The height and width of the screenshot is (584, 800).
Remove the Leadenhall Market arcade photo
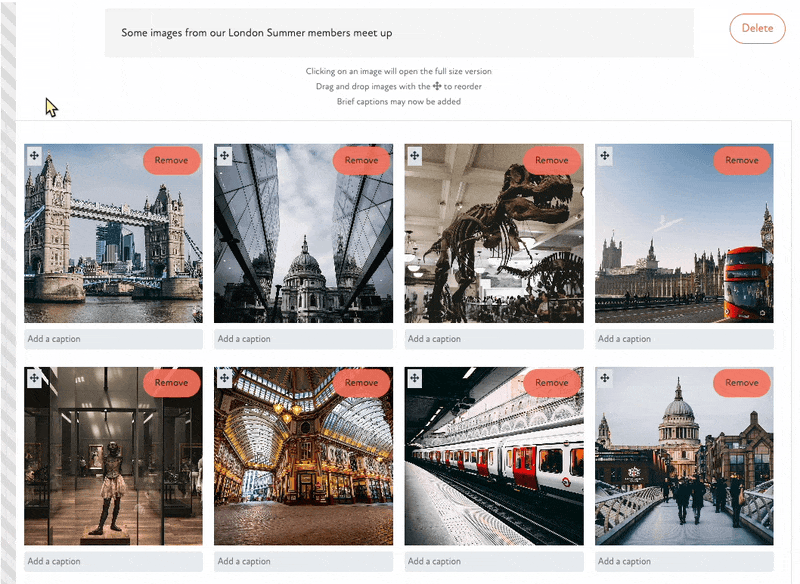point(361,382)
